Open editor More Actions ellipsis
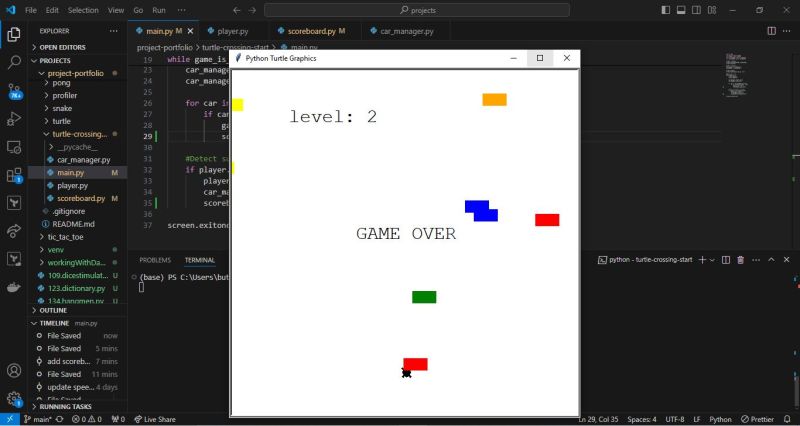 coord(786,31)
